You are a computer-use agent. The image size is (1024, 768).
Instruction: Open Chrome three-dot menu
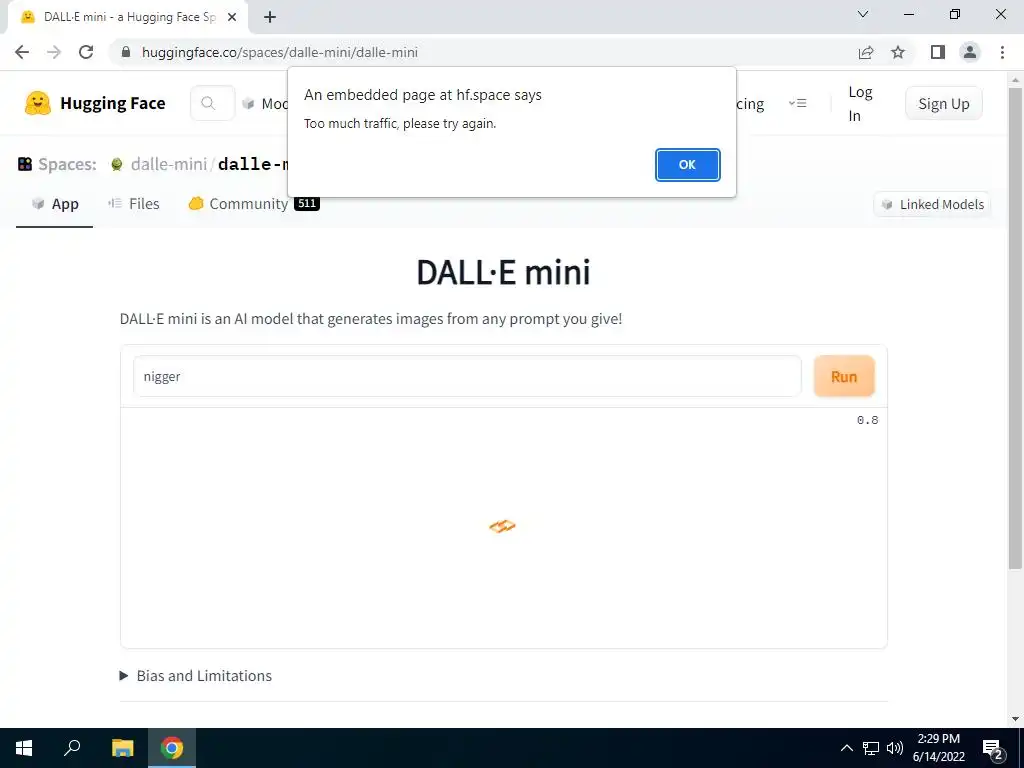tap(1002, 52)
